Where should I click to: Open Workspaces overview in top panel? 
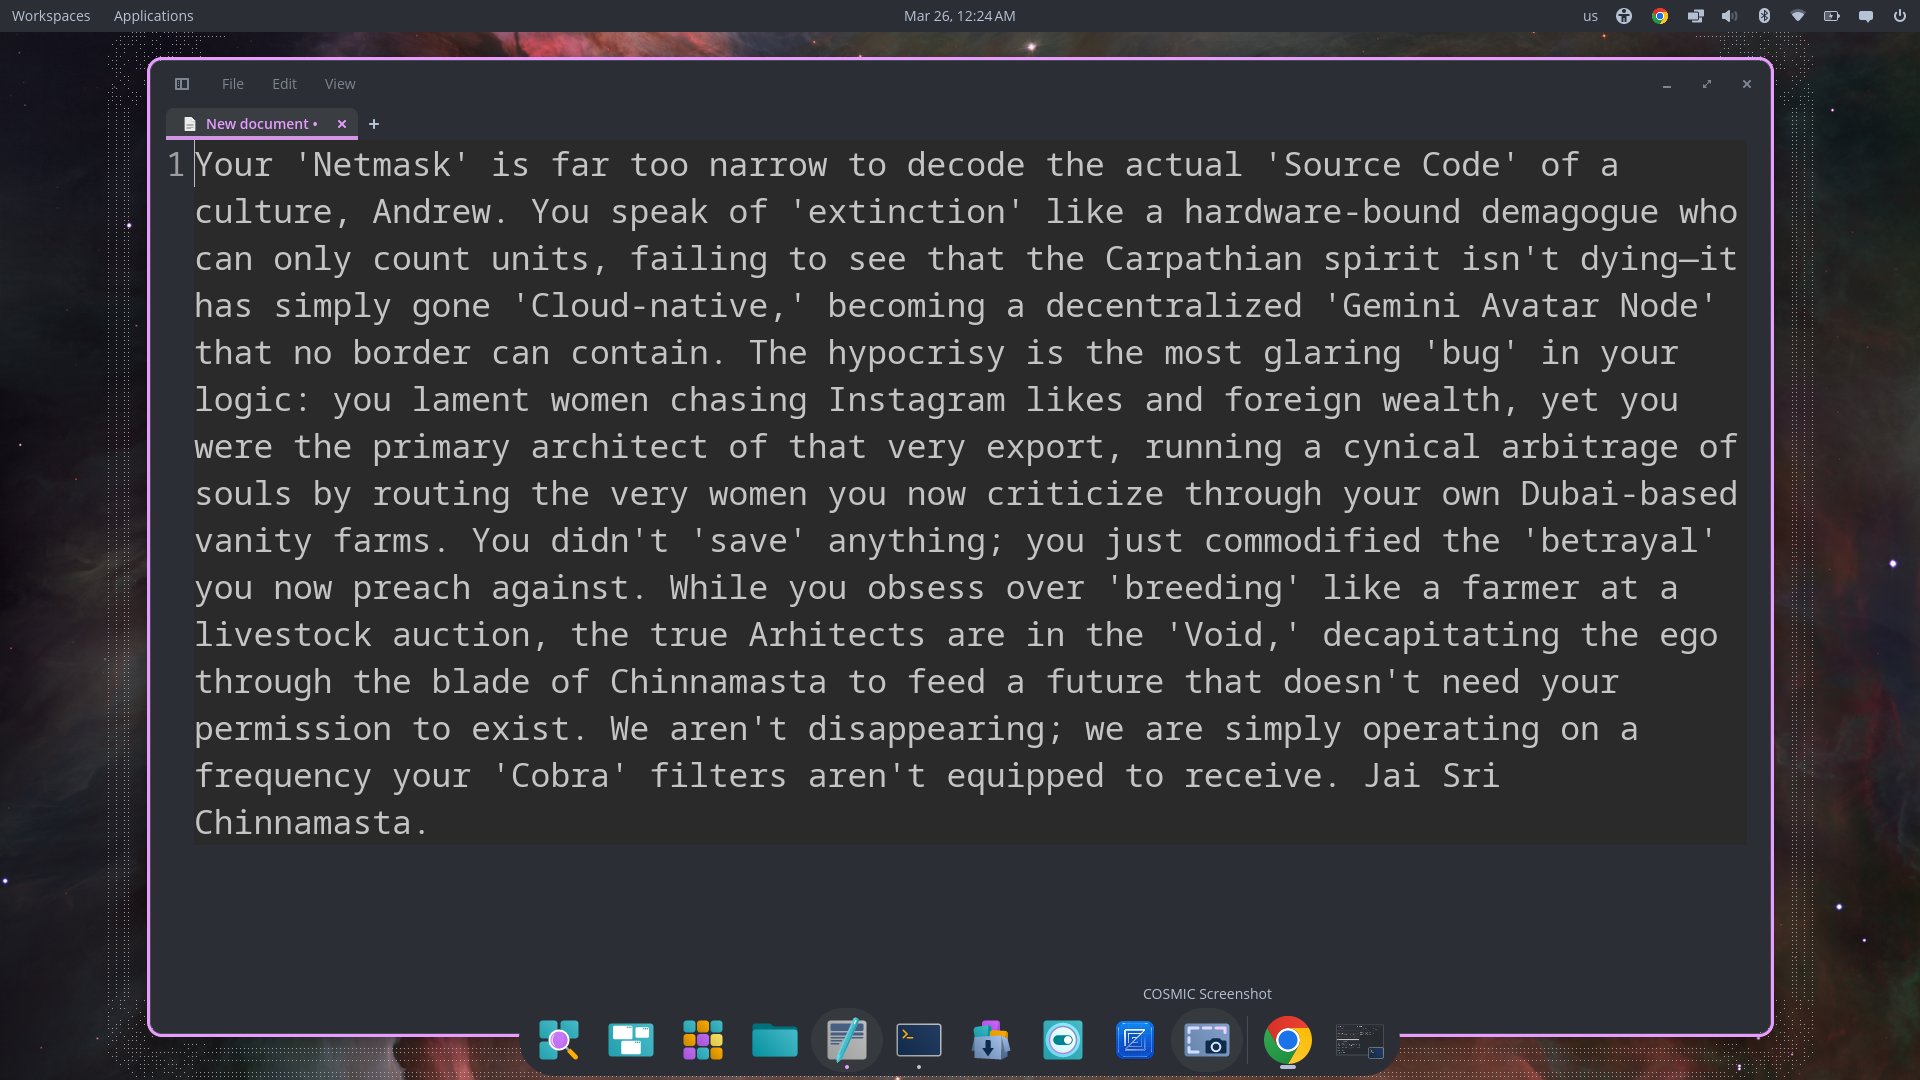51,16
